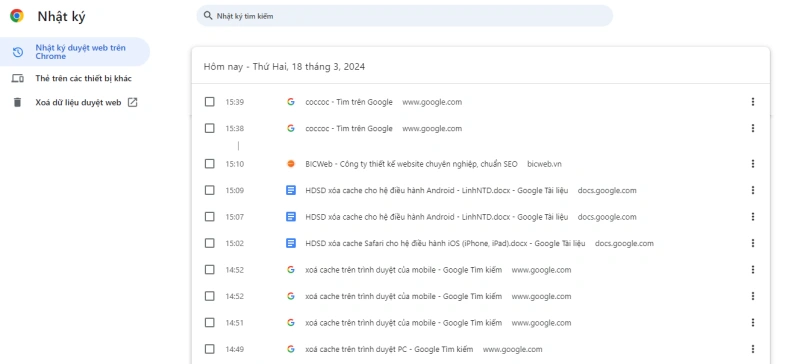Click the history clock icon in sidebar
The image size is (800, 364).
pyautogui.click(x=18, y=52)
